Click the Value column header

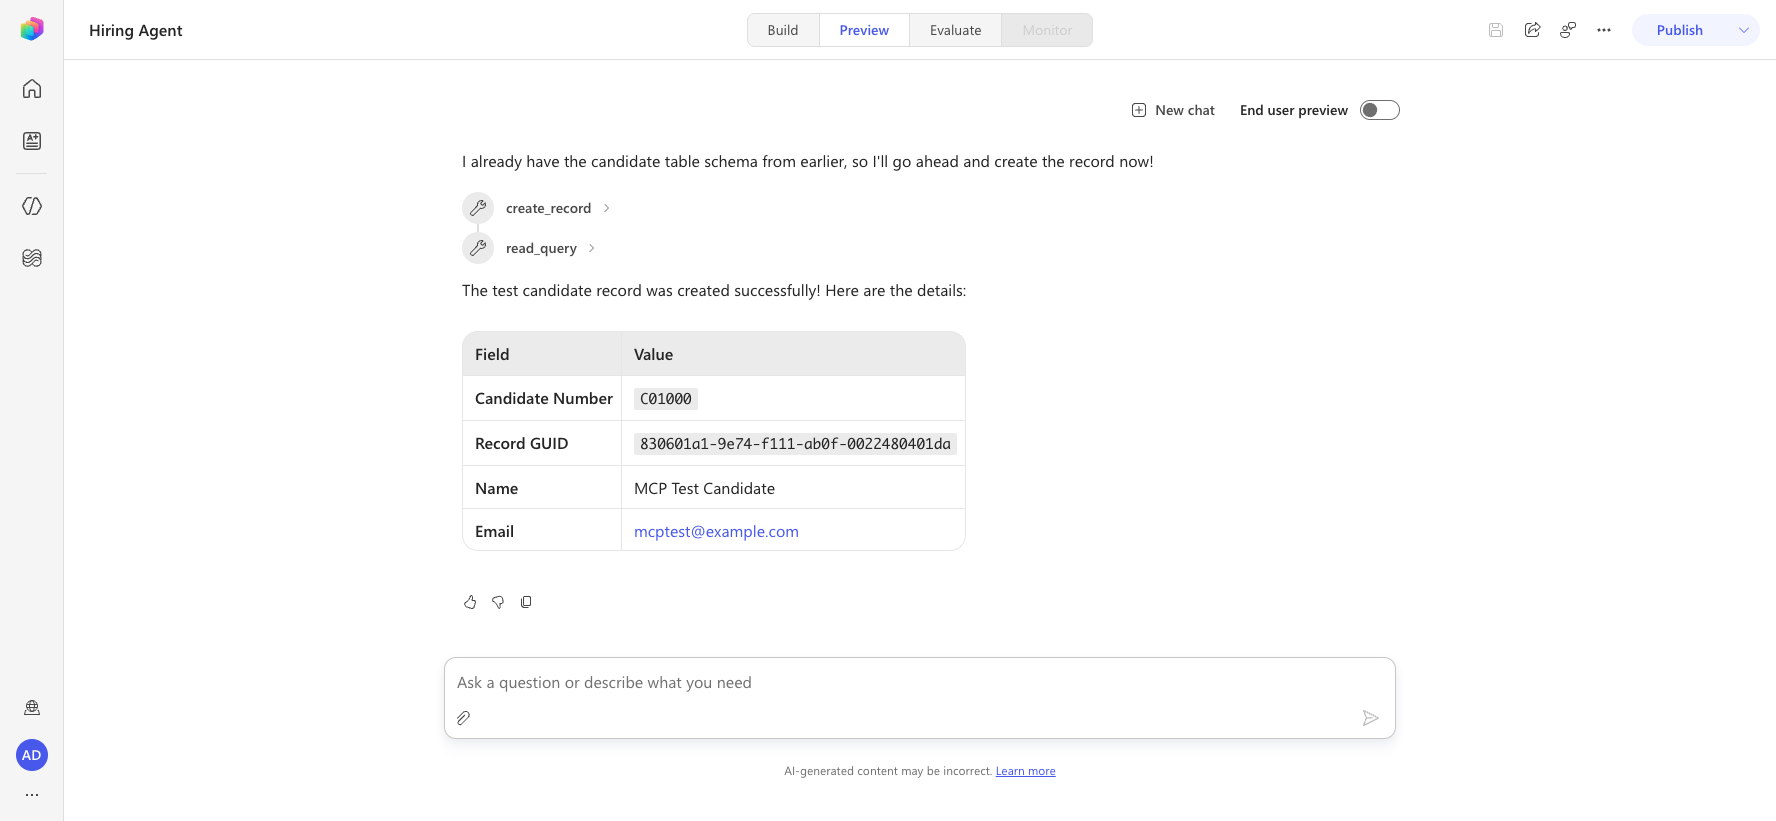[x=653, y=354]
